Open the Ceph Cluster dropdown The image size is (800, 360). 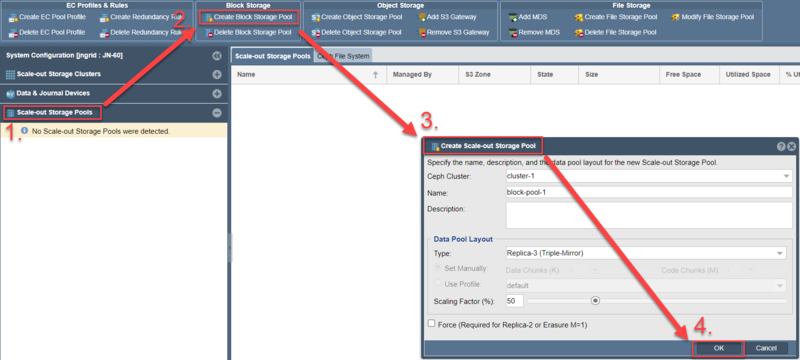pyautogui.click(x=786, y=176)
